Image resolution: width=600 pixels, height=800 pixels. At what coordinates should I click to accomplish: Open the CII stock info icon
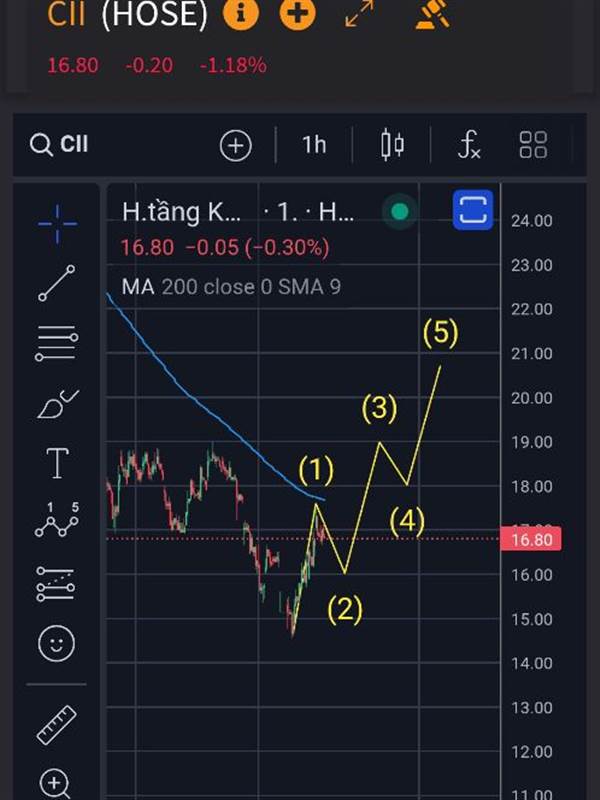click(x=241, y=13)
